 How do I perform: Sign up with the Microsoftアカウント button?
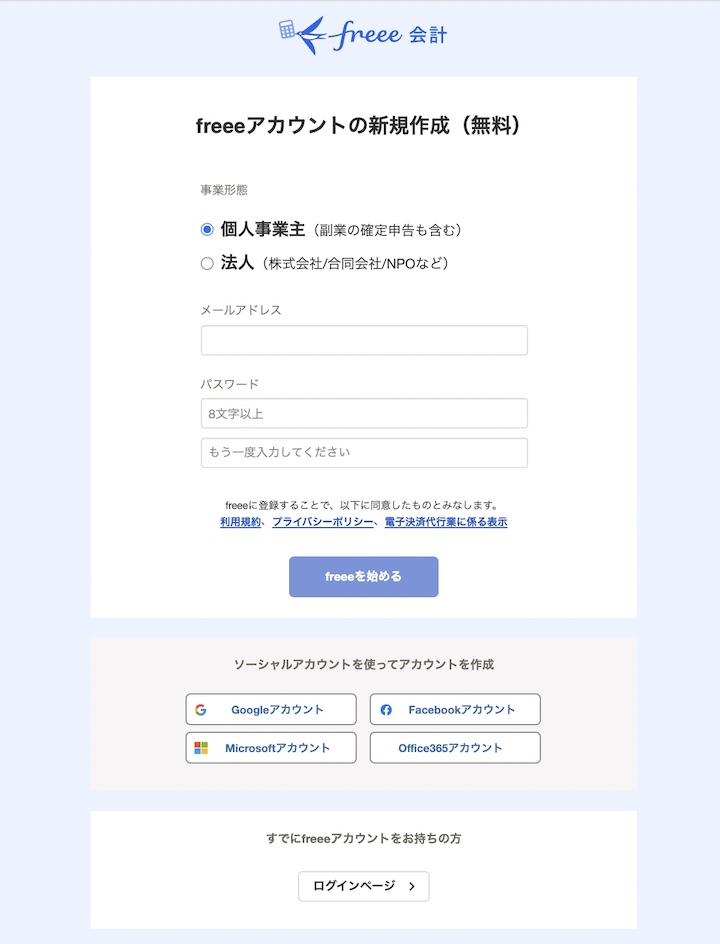tap(270, 747)
